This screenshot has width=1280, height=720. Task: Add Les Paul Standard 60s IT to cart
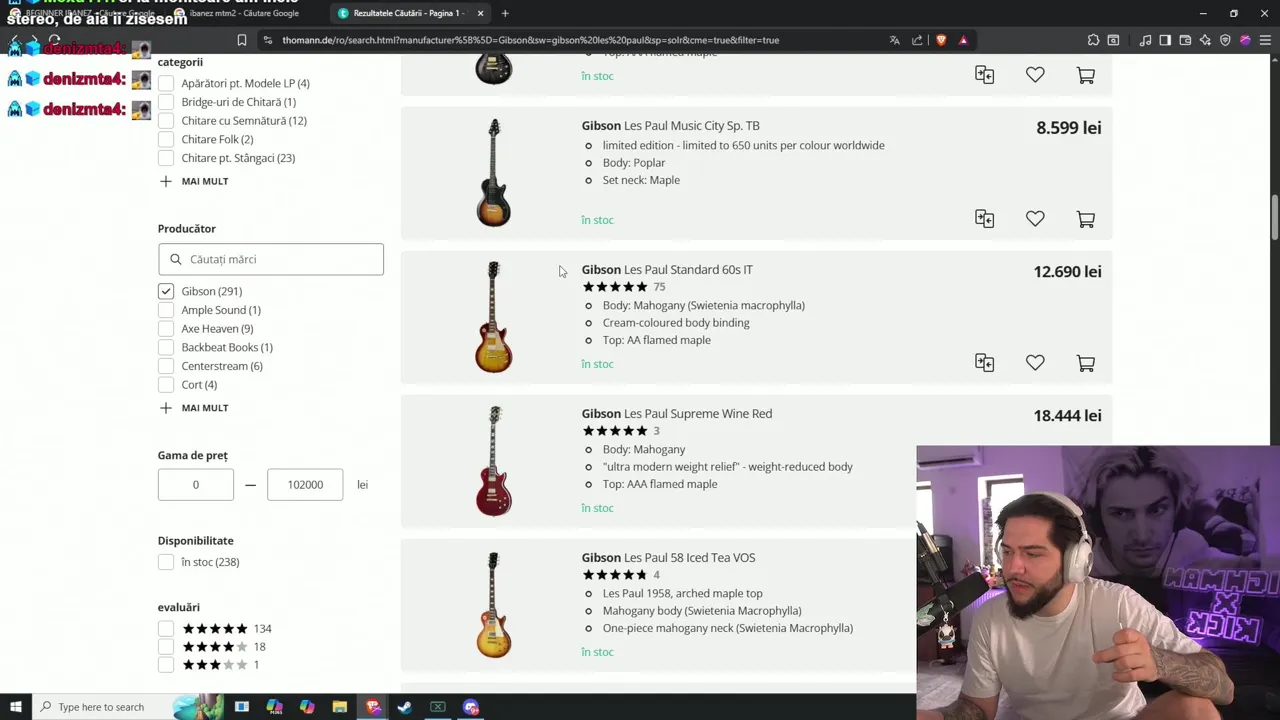tap(1085, 363)
